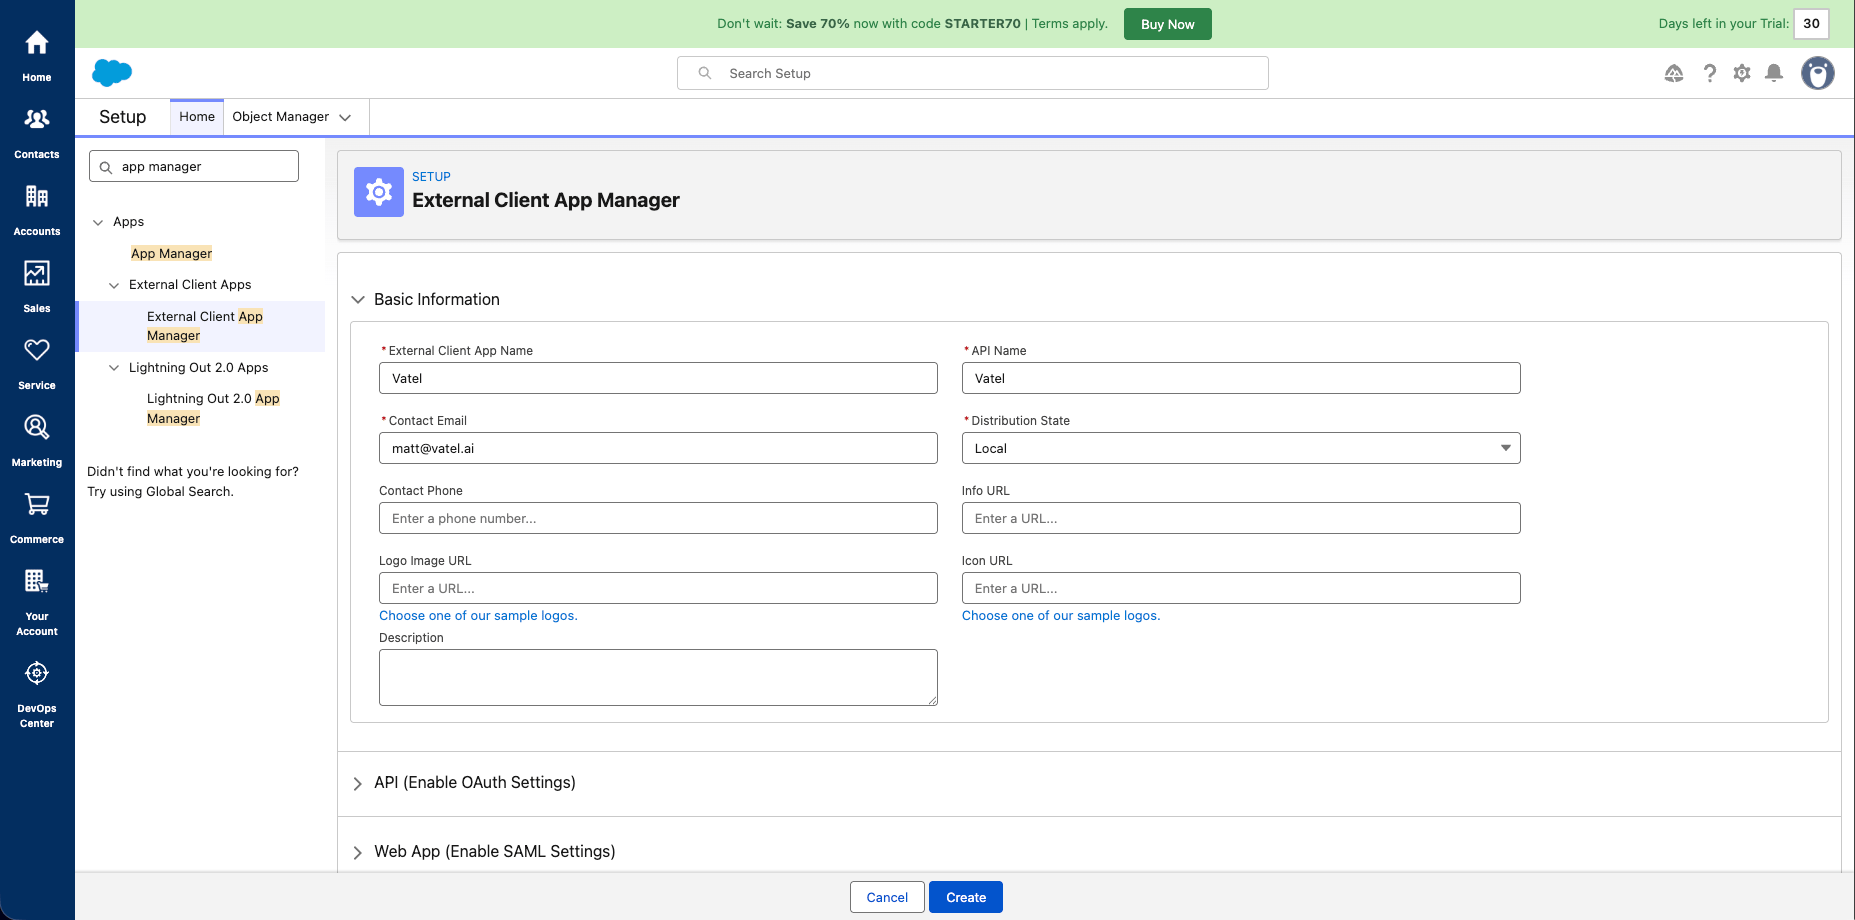The width and height of the screenshot is (1855, 920).
Task: Open the Help question mark icon
Action: click(x=1710, y=73)
